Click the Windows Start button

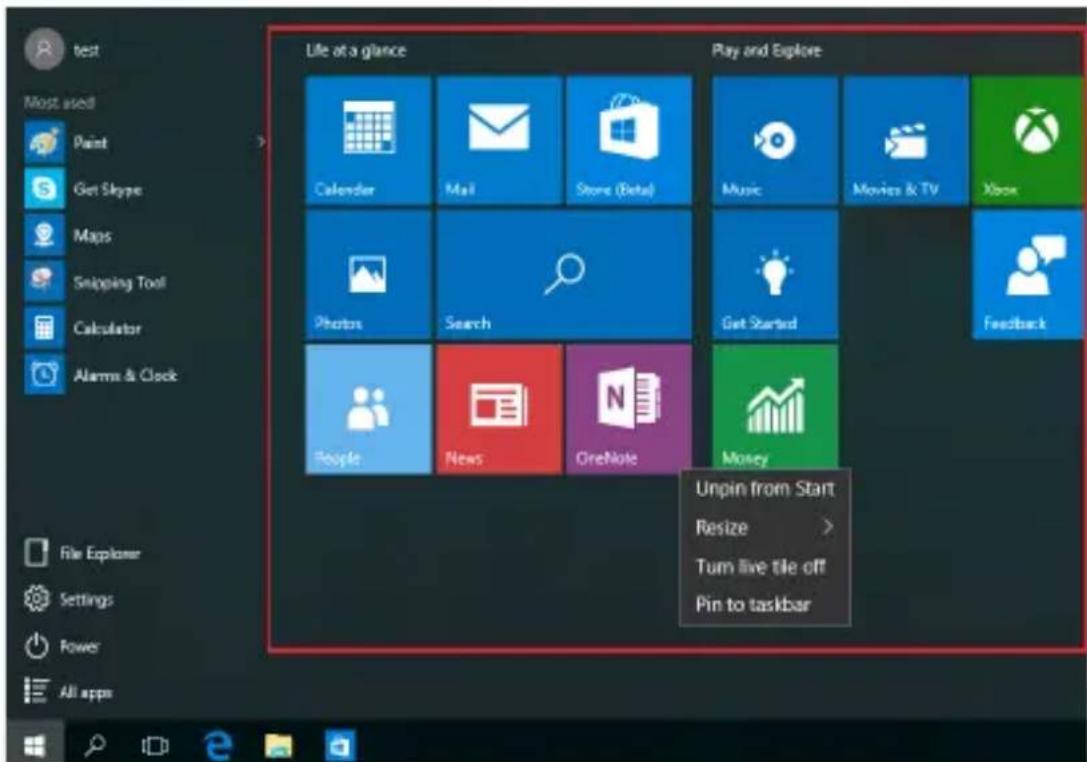(34, 745)
